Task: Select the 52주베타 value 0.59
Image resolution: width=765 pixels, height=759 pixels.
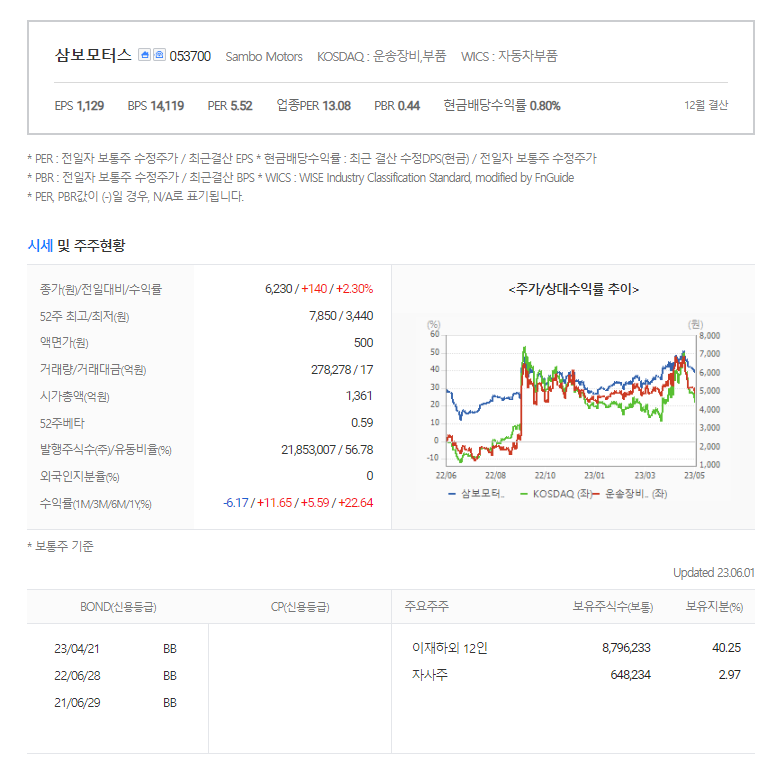Action: (362, 423)
